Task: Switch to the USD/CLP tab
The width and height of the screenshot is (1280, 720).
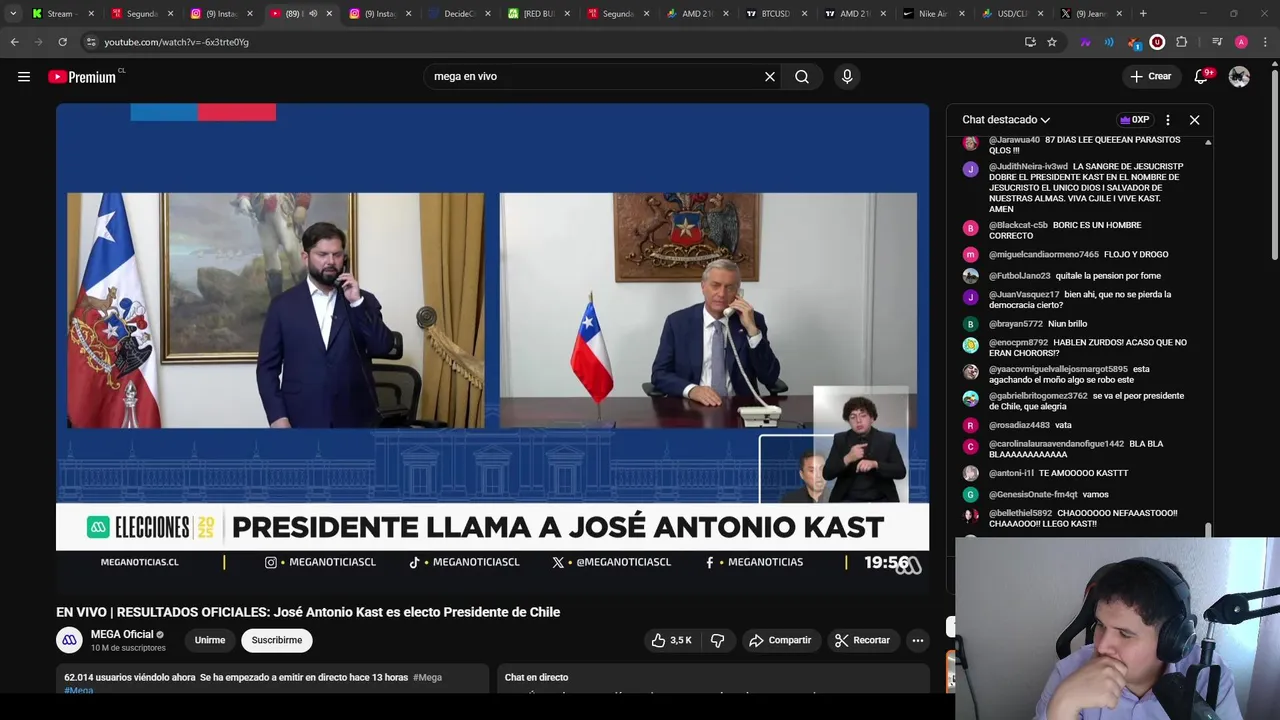Action: click(1012, 14)
